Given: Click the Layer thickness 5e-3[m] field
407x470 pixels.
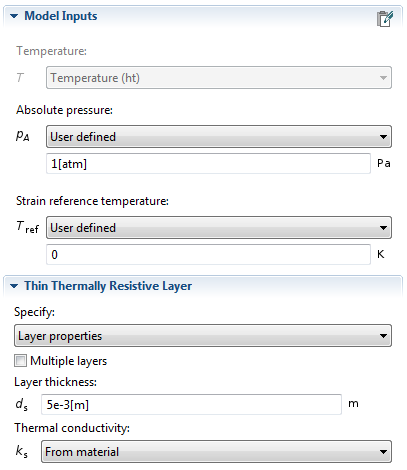Looking at the screenshot, I should pyautogui.click(x=191, y=405).
